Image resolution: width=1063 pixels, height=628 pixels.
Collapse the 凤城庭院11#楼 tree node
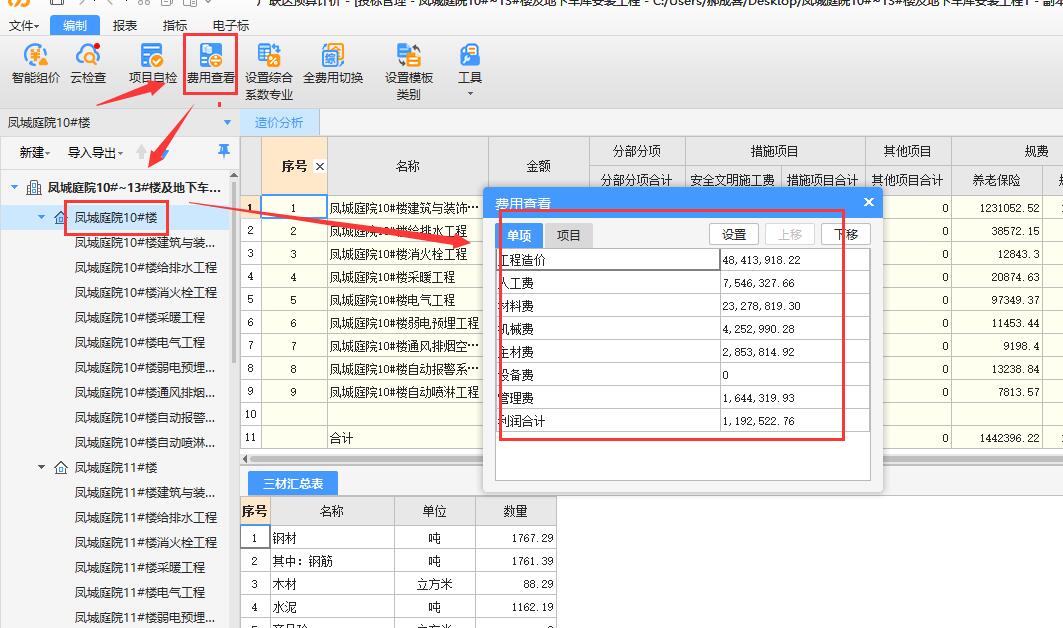[x=41, y=467]
